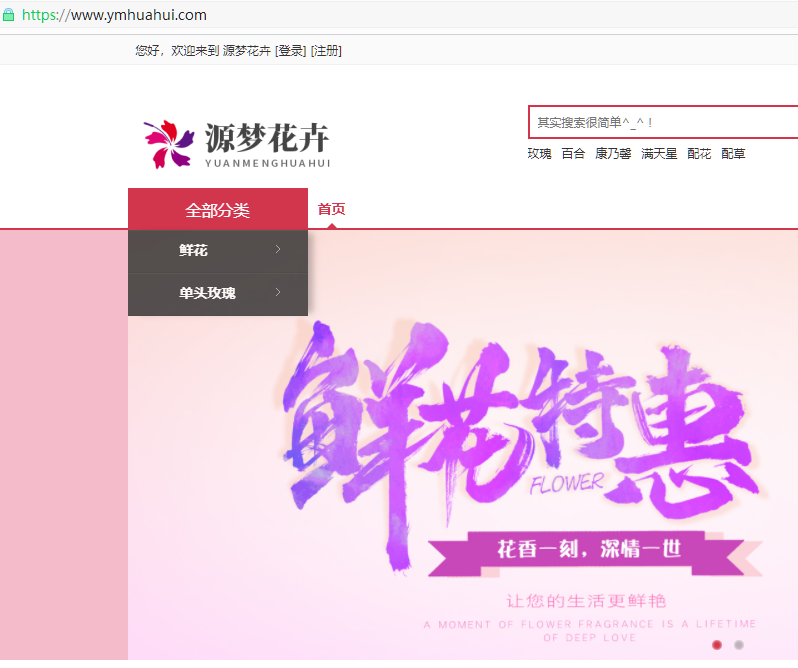This screenshot has height=668, width=798.
Task: Click the green HTTPS padlock icon
Action: (x=9, y=15)
